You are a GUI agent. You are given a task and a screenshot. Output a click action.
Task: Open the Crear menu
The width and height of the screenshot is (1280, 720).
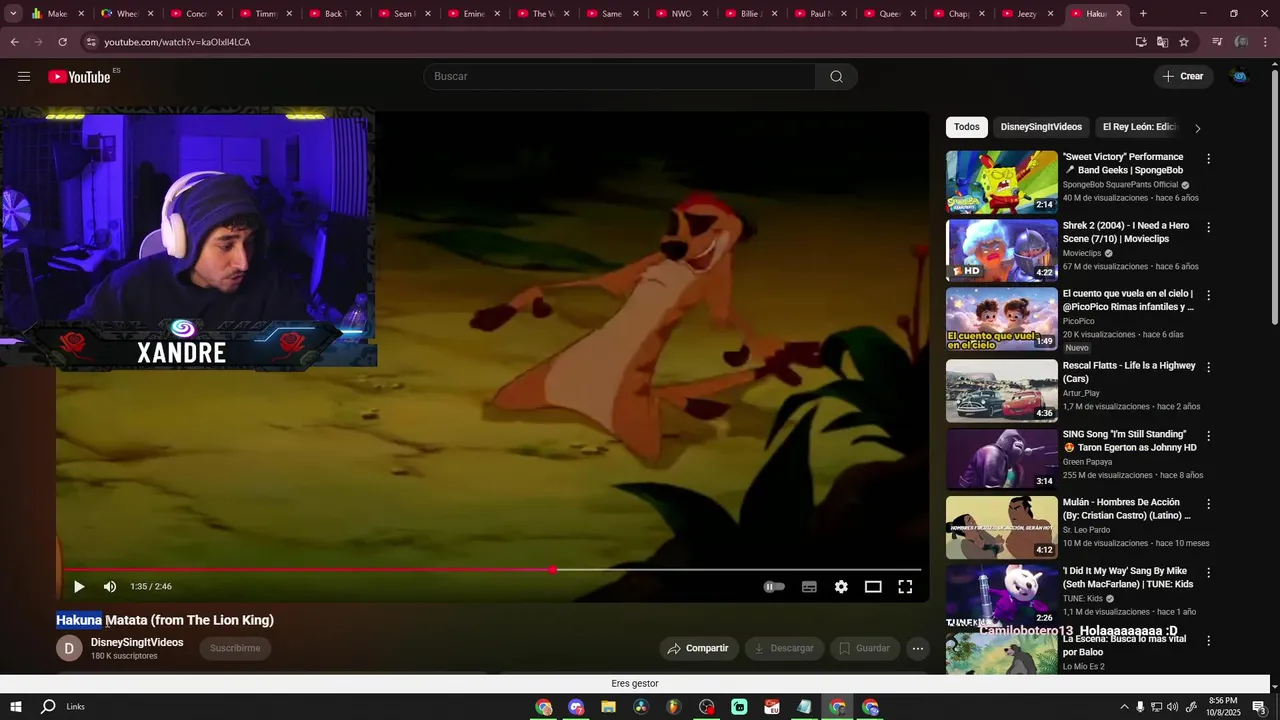1184,76
